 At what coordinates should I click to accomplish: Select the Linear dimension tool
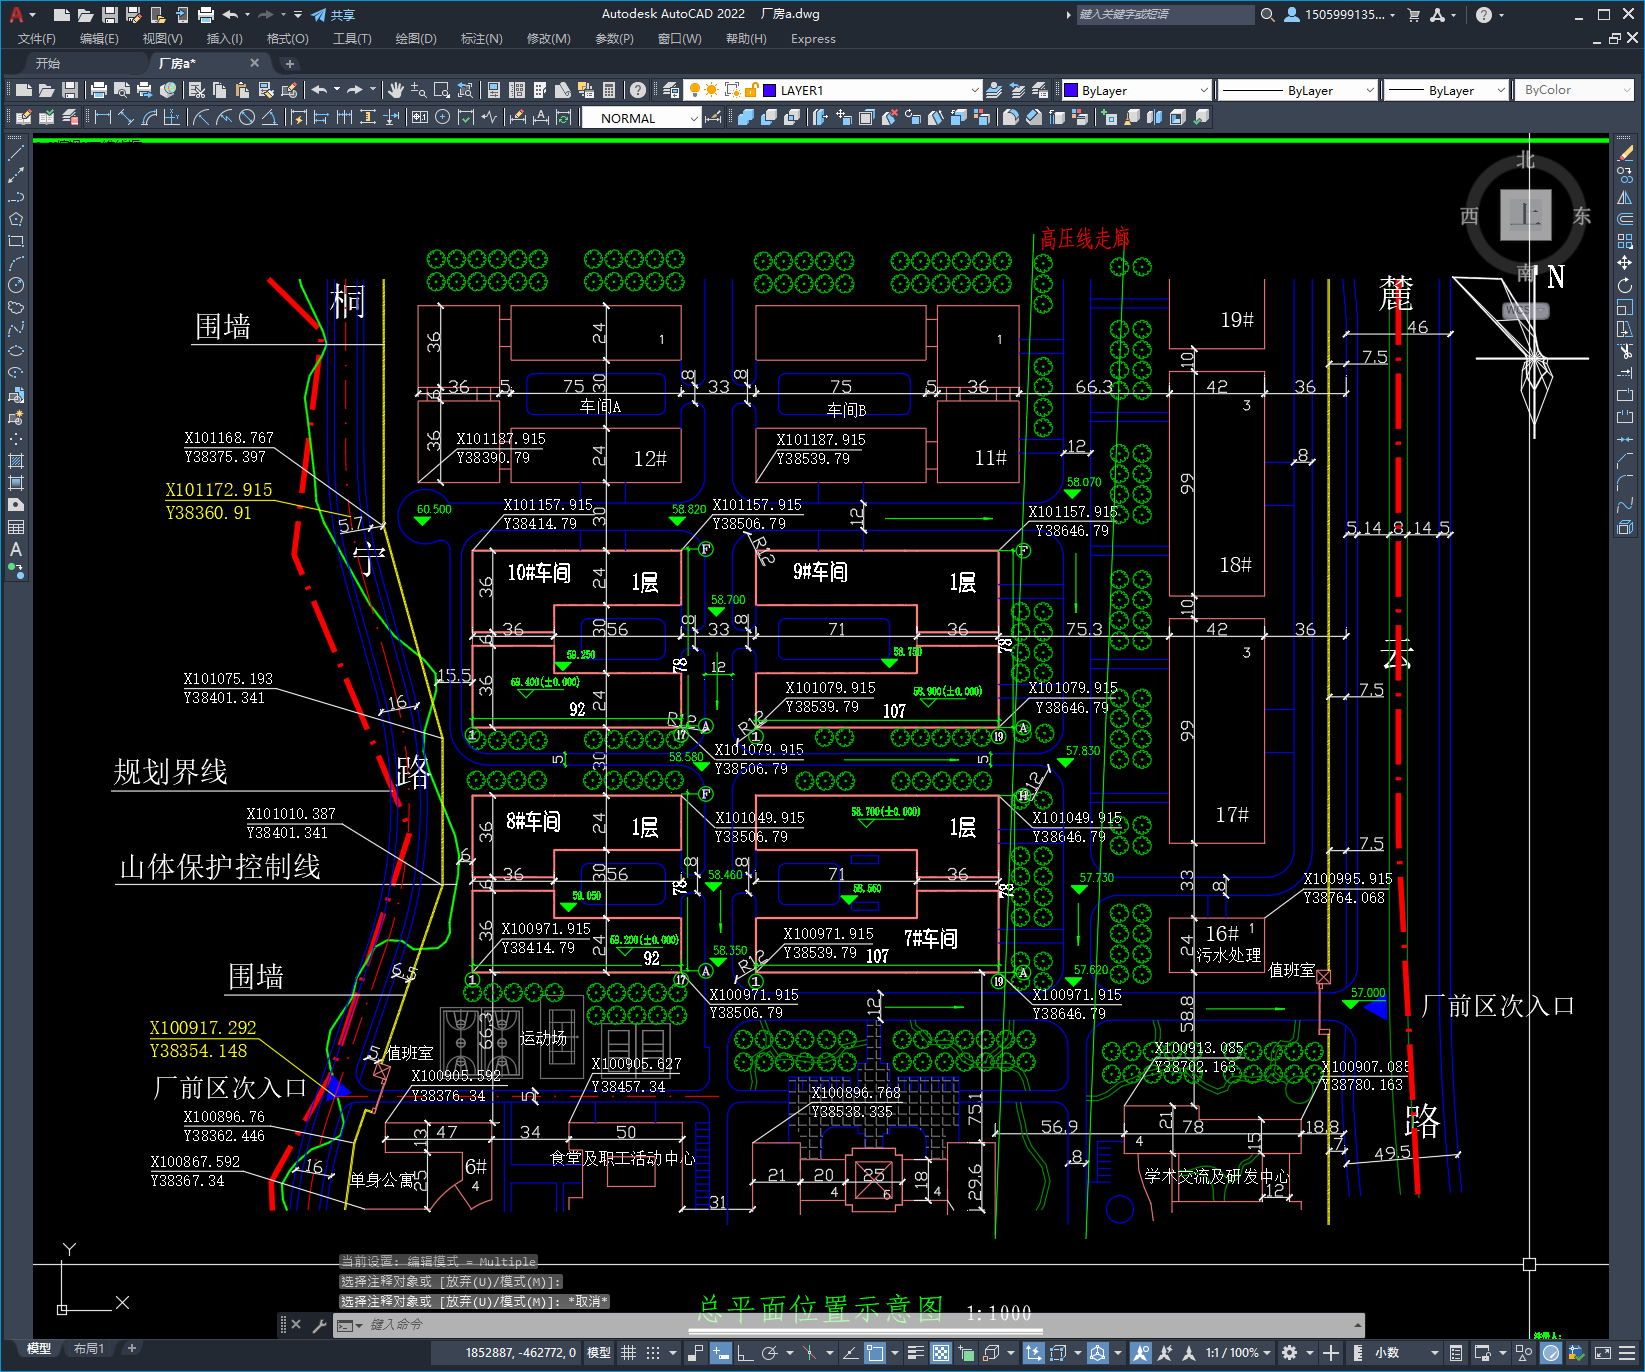[x=102, y=117]
